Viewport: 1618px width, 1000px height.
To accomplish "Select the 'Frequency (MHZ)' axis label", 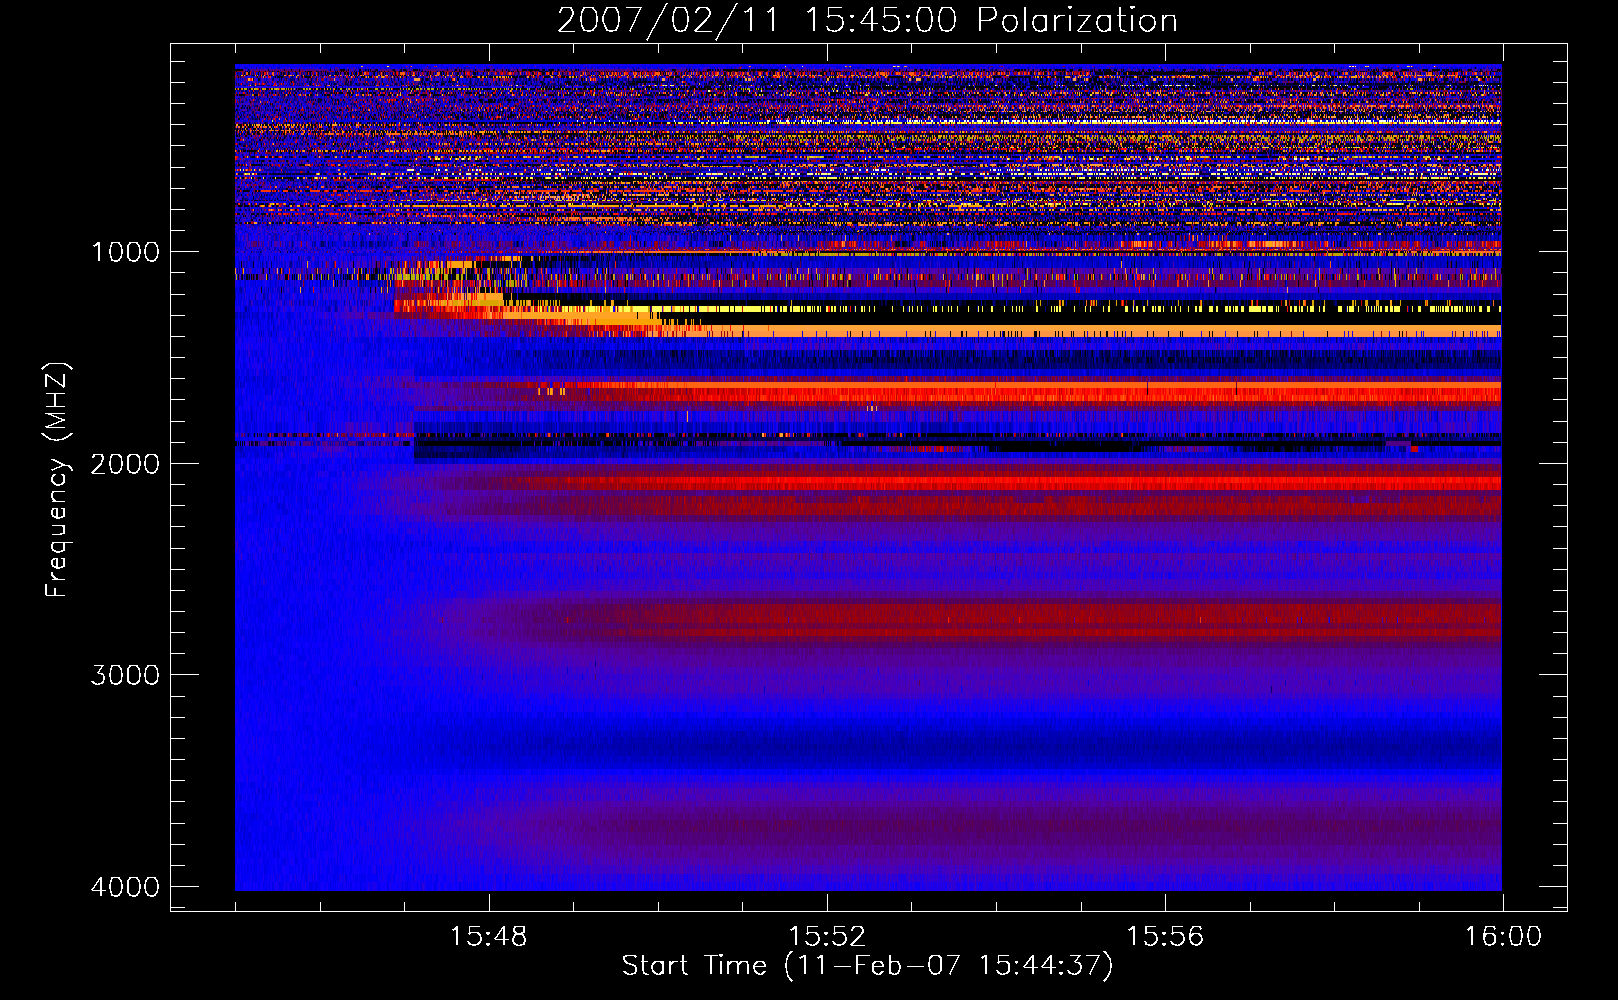I will pos(56,480).
